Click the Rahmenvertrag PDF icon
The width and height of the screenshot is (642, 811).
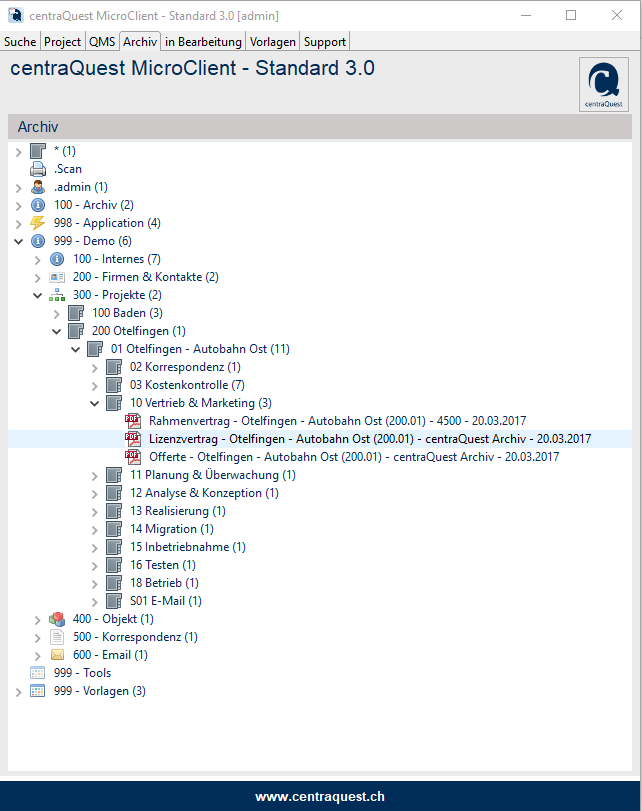[133, 420]
